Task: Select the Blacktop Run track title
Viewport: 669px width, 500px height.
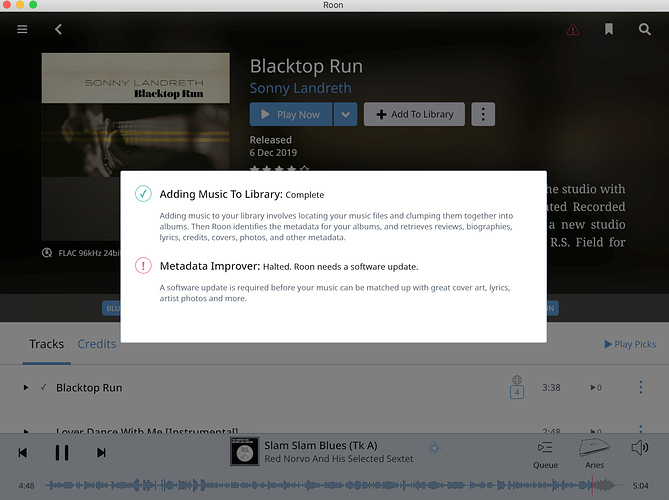Action: coord(89,388)
